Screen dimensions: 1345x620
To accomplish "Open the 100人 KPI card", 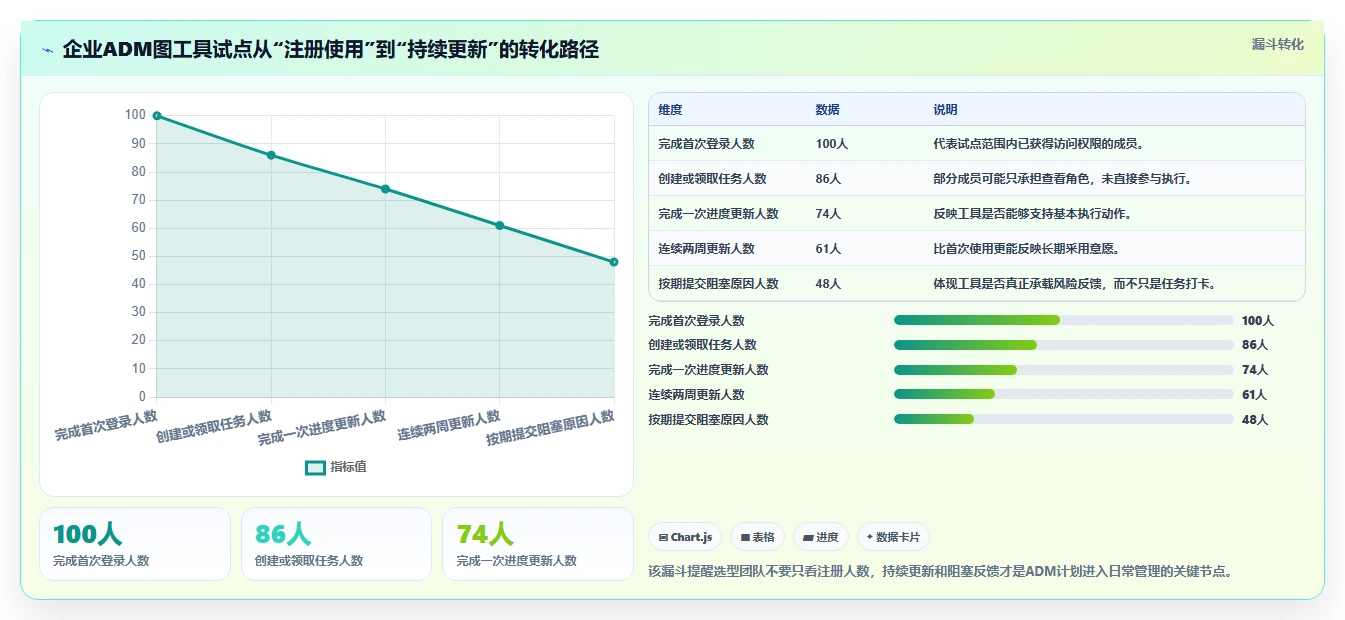I will pyautogui.click(x=135, y=544).
